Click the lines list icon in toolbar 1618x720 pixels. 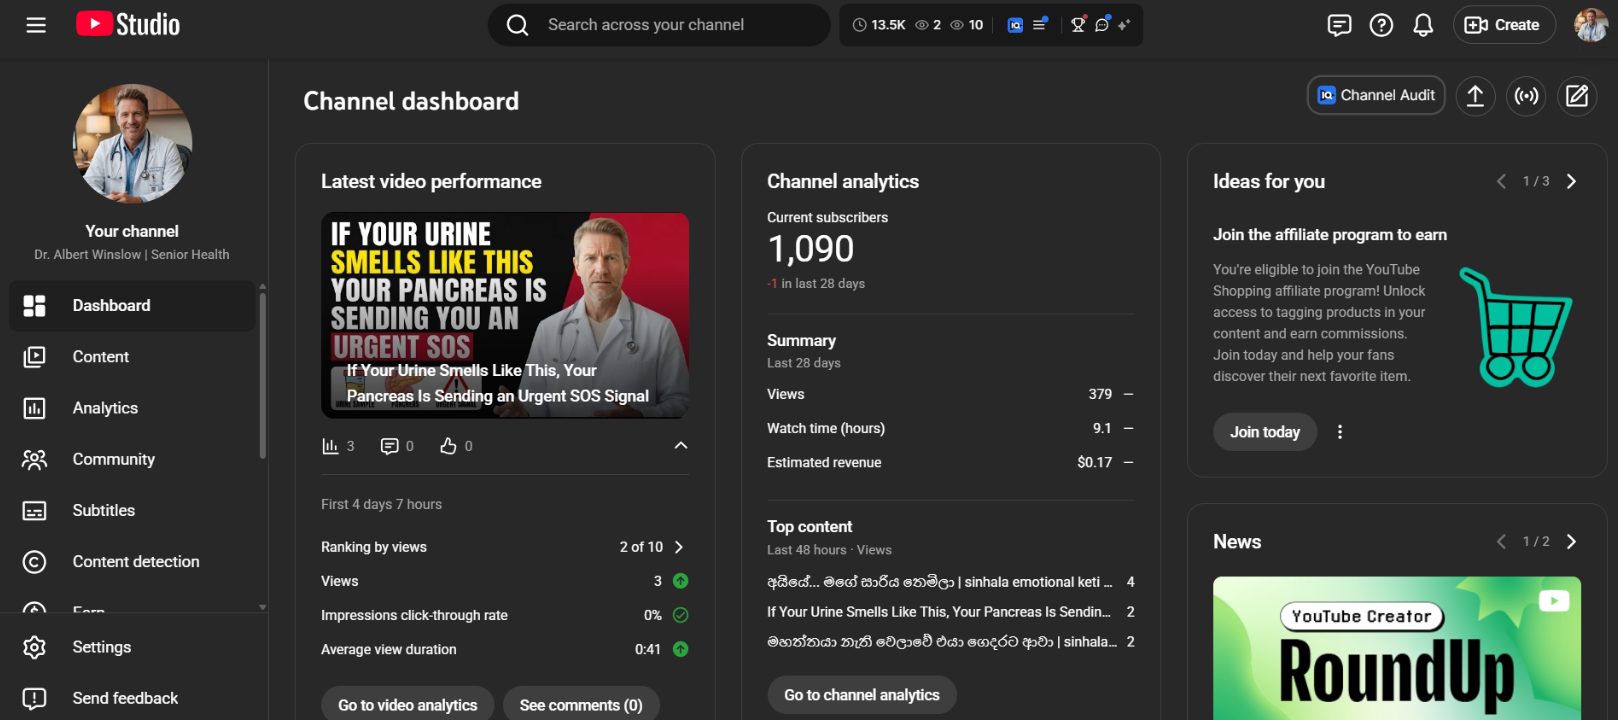click(1039, 25)
